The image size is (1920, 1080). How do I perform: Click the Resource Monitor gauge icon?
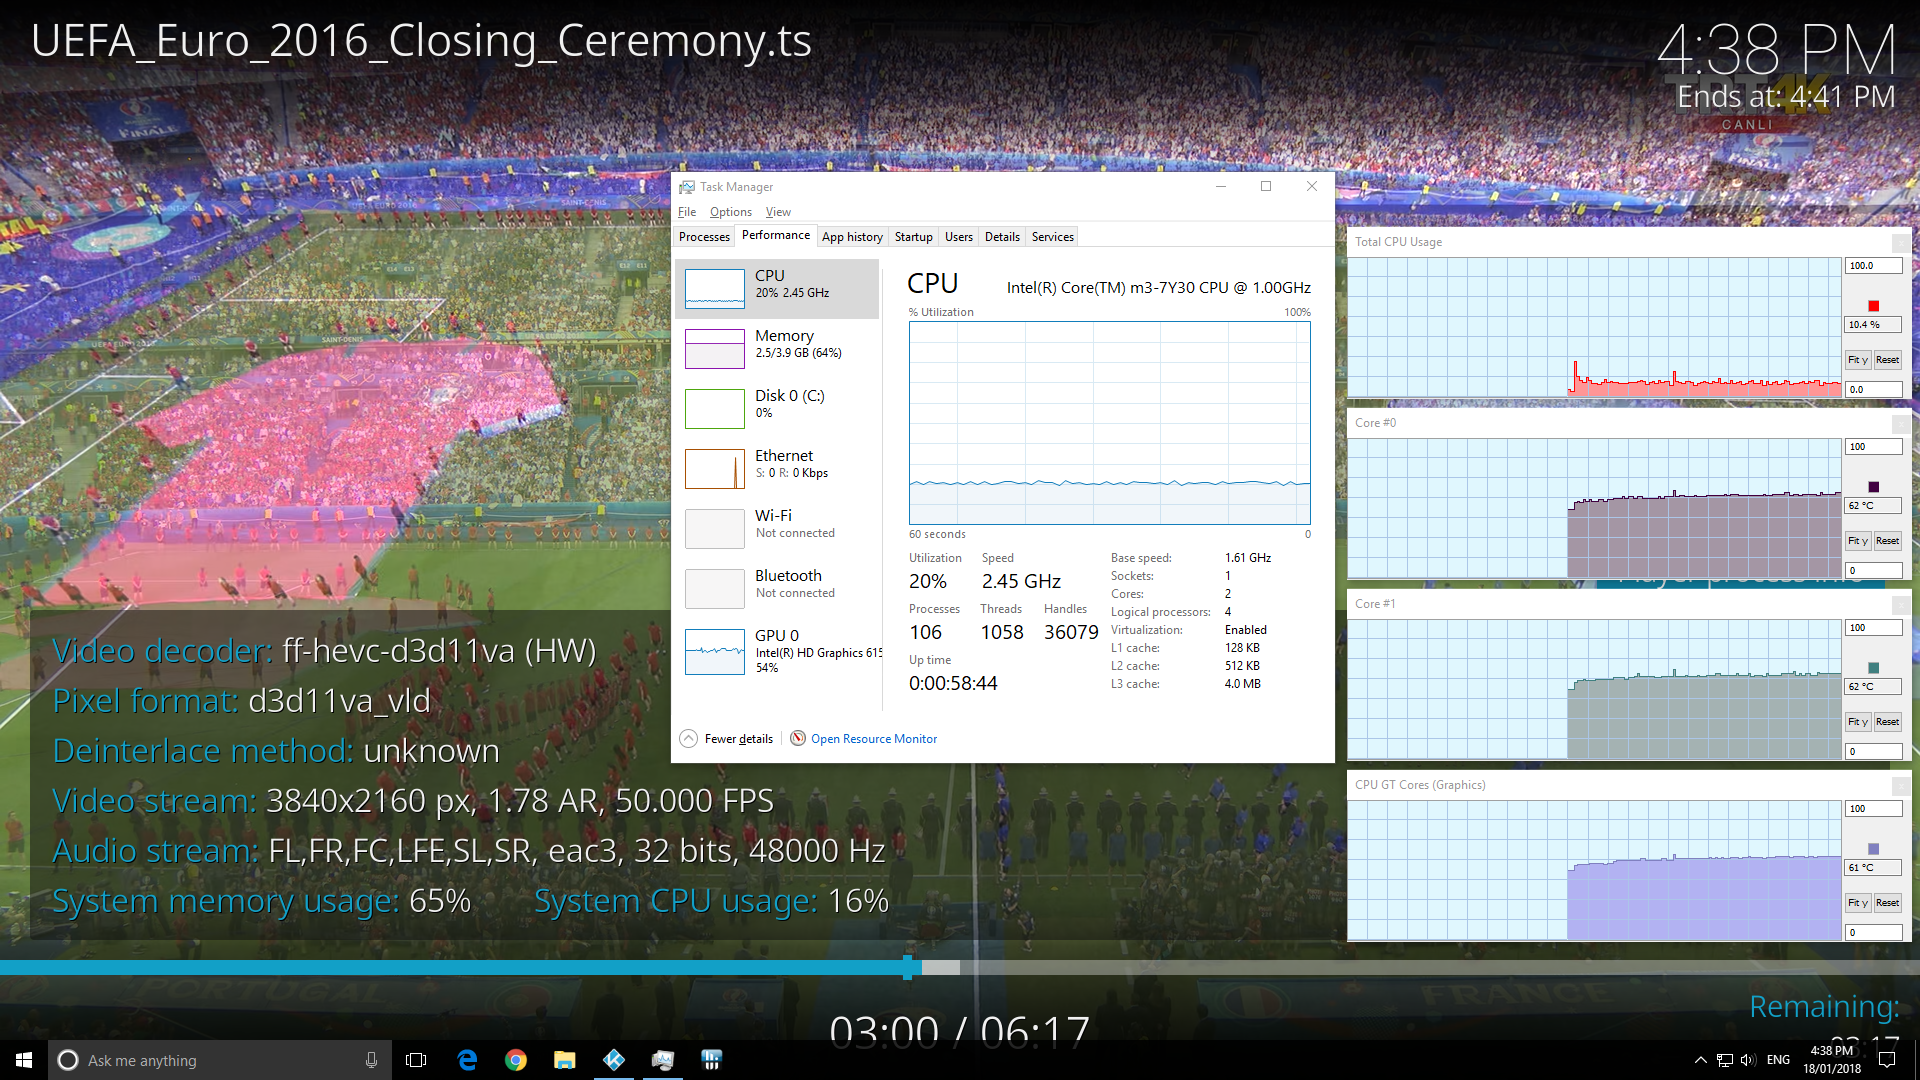click(x=798, y=738)
